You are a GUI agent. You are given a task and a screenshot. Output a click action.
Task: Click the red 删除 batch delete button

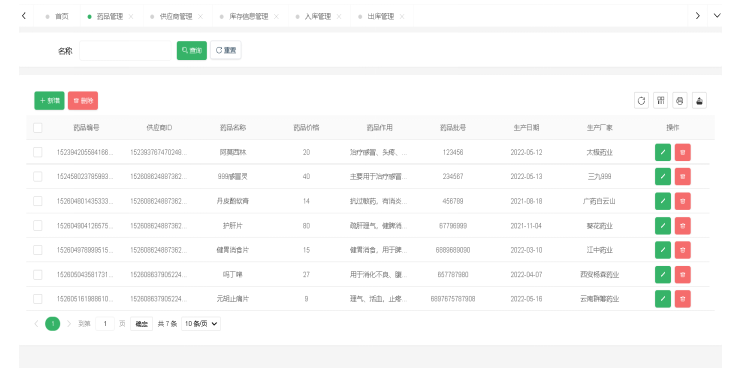coord(83,101)
